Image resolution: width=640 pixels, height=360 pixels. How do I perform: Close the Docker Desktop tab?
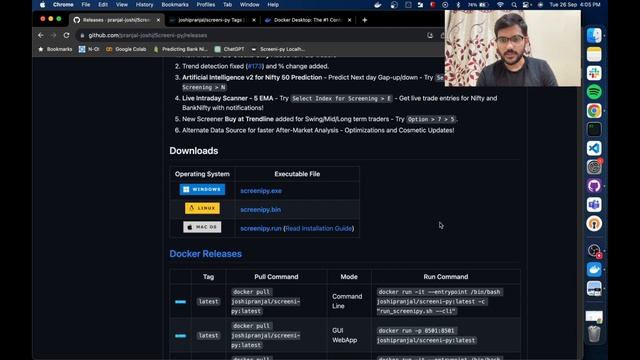349,20
